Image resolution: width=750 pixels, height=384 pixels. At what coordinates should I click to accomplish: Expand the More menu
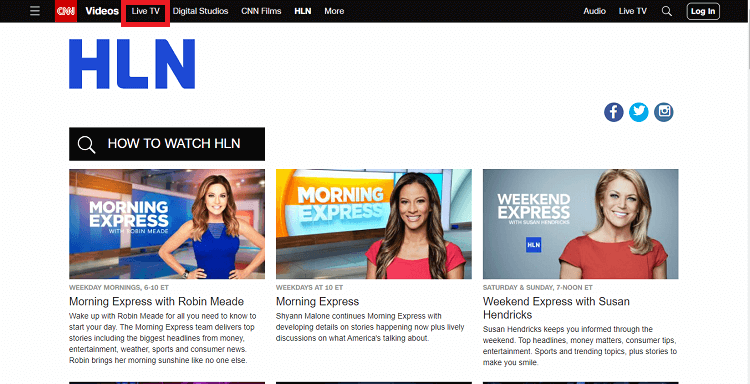tap(334, 11)
